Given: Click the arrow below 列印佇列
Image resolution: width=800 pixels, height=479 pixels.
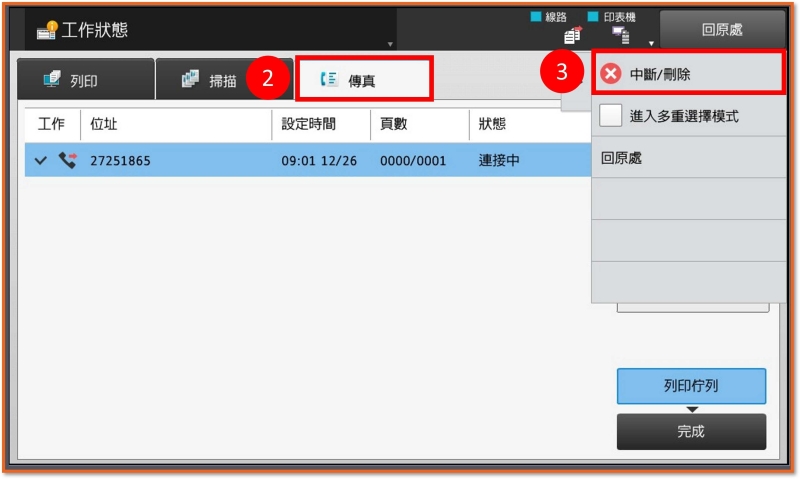Looking at the screenshot, I should point(692,409).
